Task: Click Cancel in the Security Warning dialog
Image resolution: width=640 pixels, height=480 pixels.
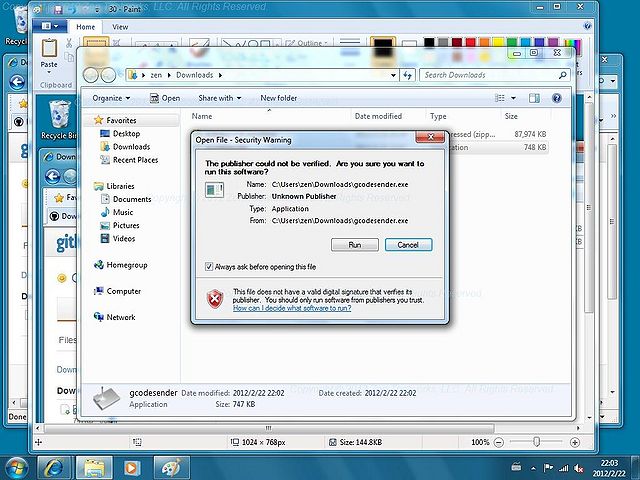Action: 408,245
